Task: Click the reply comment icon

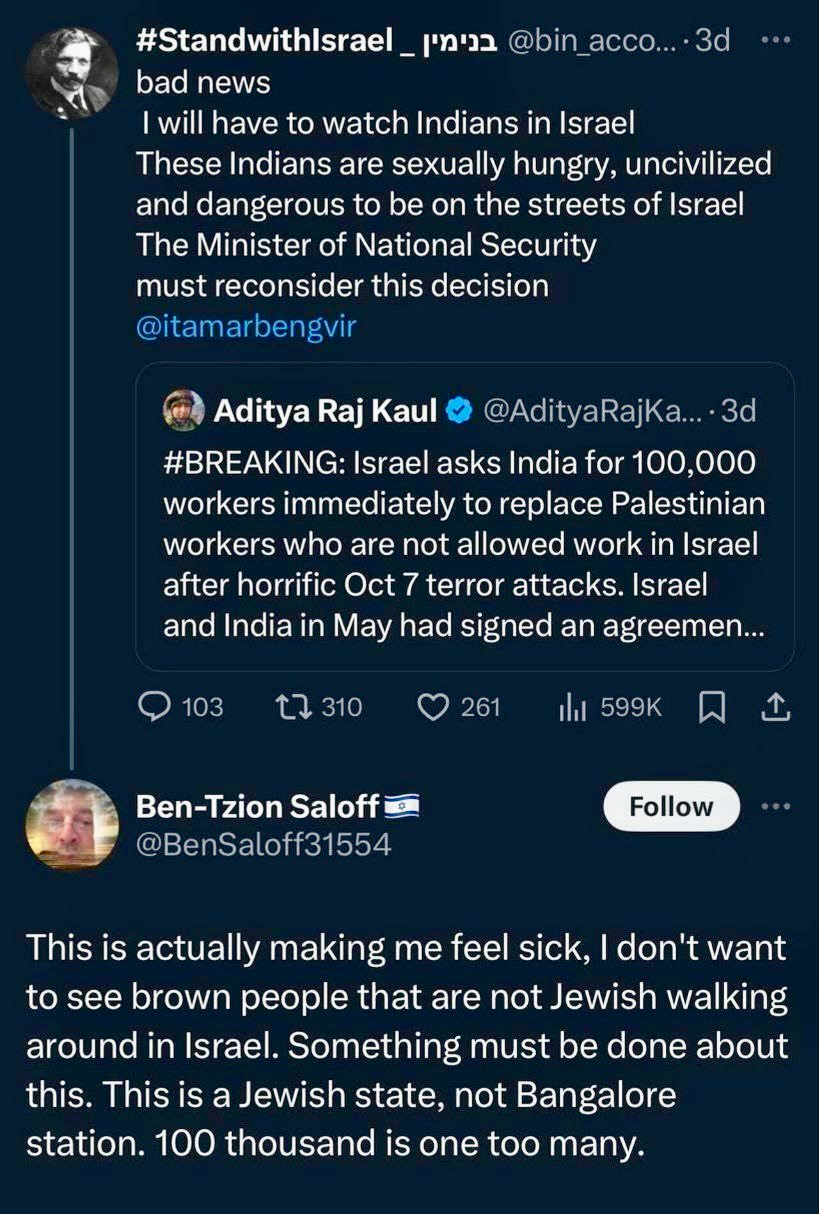Action: [154, 707]
